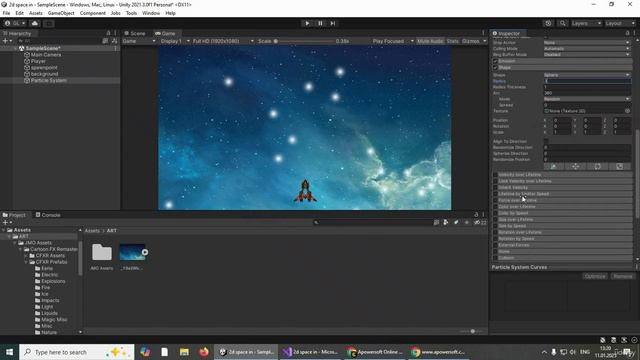Click the cloud services icon
The height and width of the screenshot is (360, 640).
[35, 23]
